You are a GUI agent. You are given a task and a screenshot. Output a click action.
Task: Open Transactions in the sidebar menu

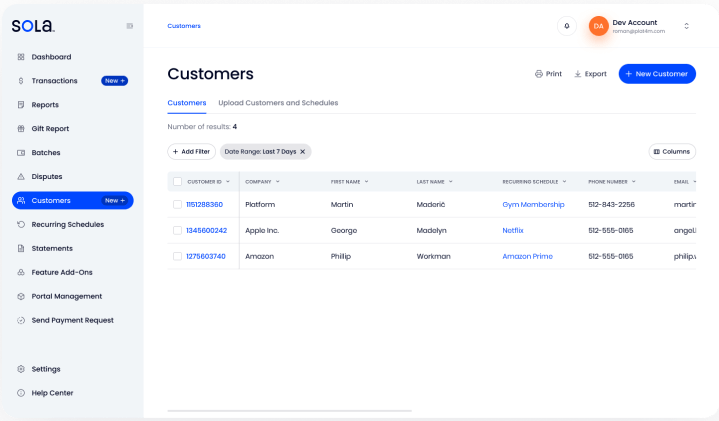(x=54, y=81)
